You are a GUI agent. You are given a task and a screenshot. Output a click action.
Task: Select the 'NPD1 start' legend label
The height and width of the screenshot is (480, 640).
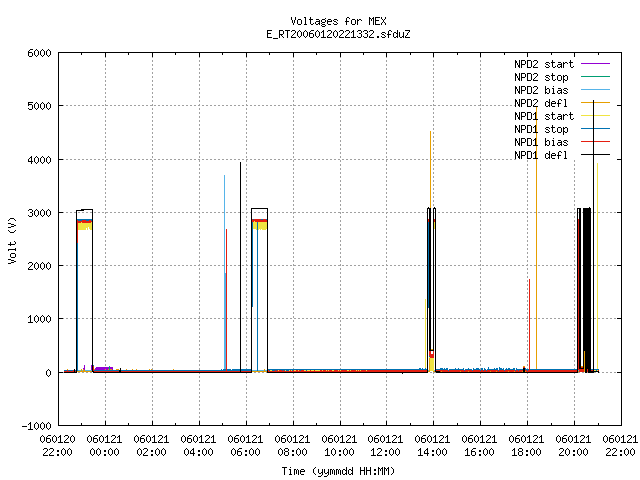tap(544, 116)
